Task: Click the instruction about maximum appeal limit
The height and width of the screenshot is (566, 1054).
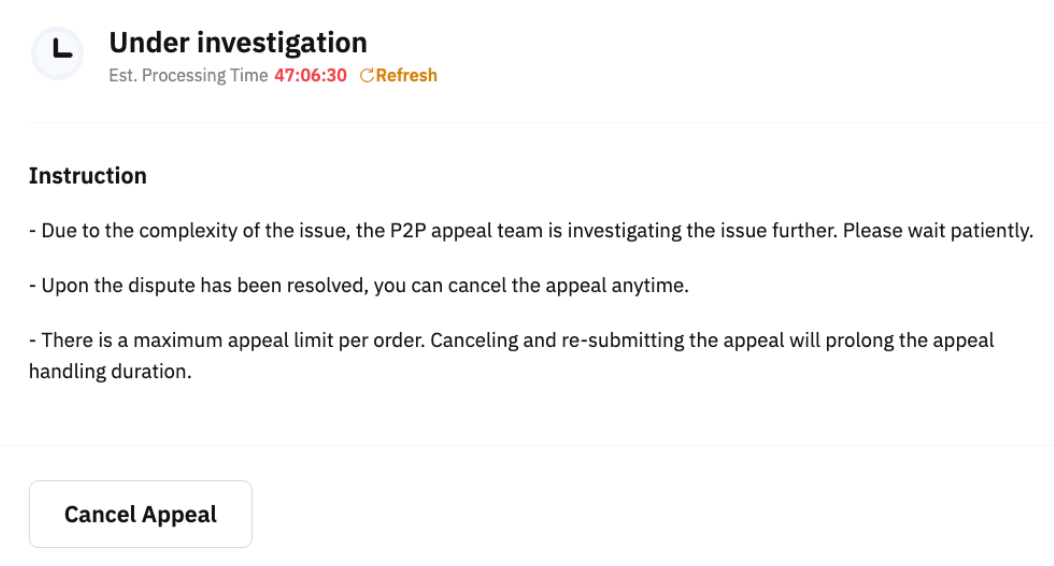Action: tap(230, 340)
